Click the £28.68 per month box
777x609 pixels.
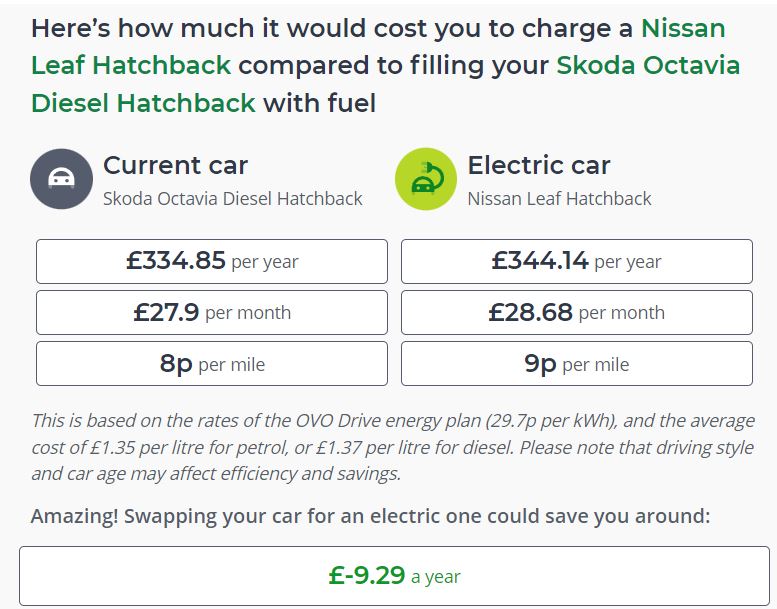point(576,313)
